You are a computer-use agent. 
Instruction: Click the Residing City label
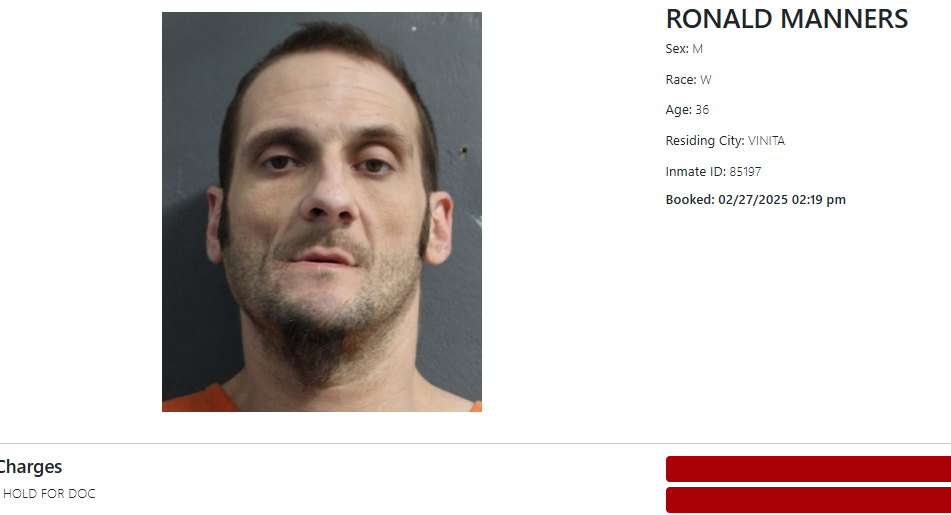(x=705, y=141)
